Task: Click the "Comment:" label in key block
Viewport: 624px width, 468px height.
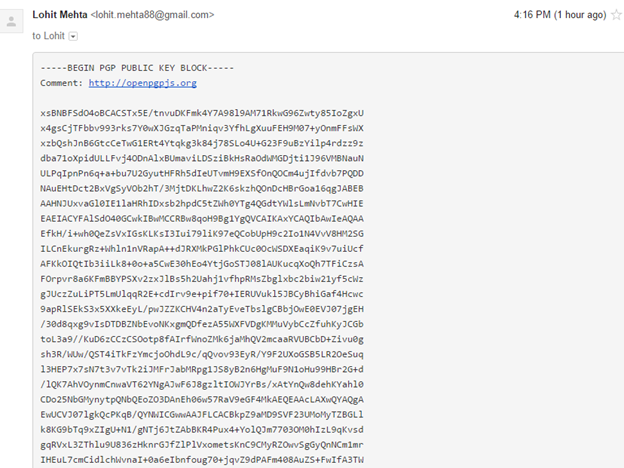Action: 62,83
